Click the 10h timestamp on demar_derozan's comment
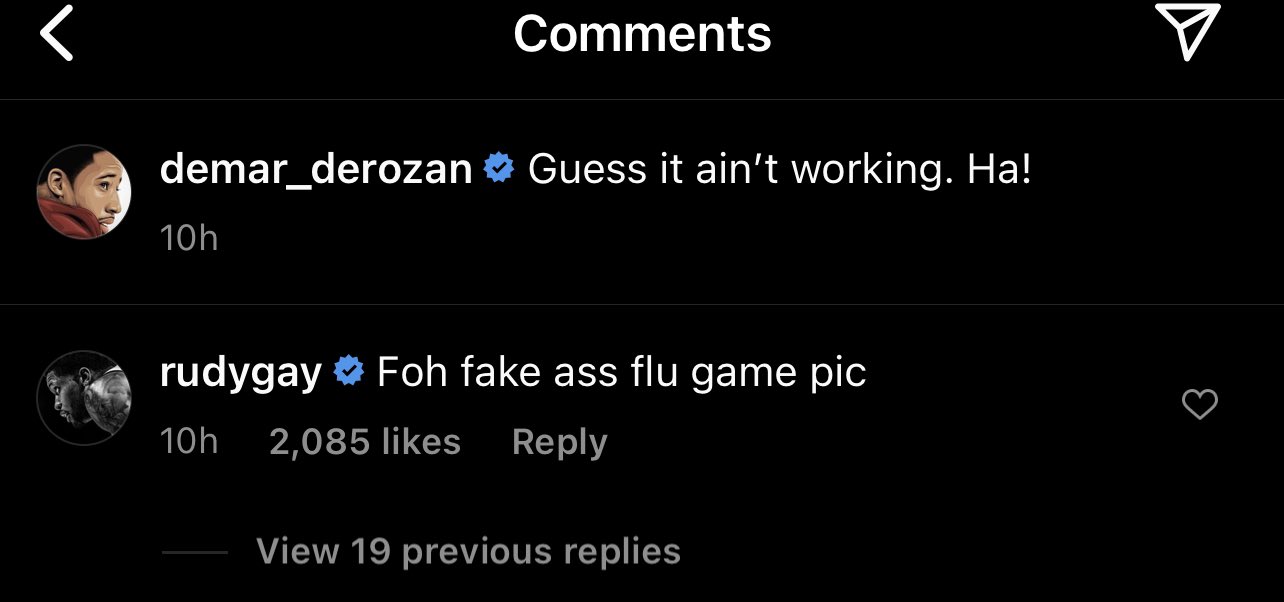The width and height of the screenshot is (1284, 602). [189, 237]
